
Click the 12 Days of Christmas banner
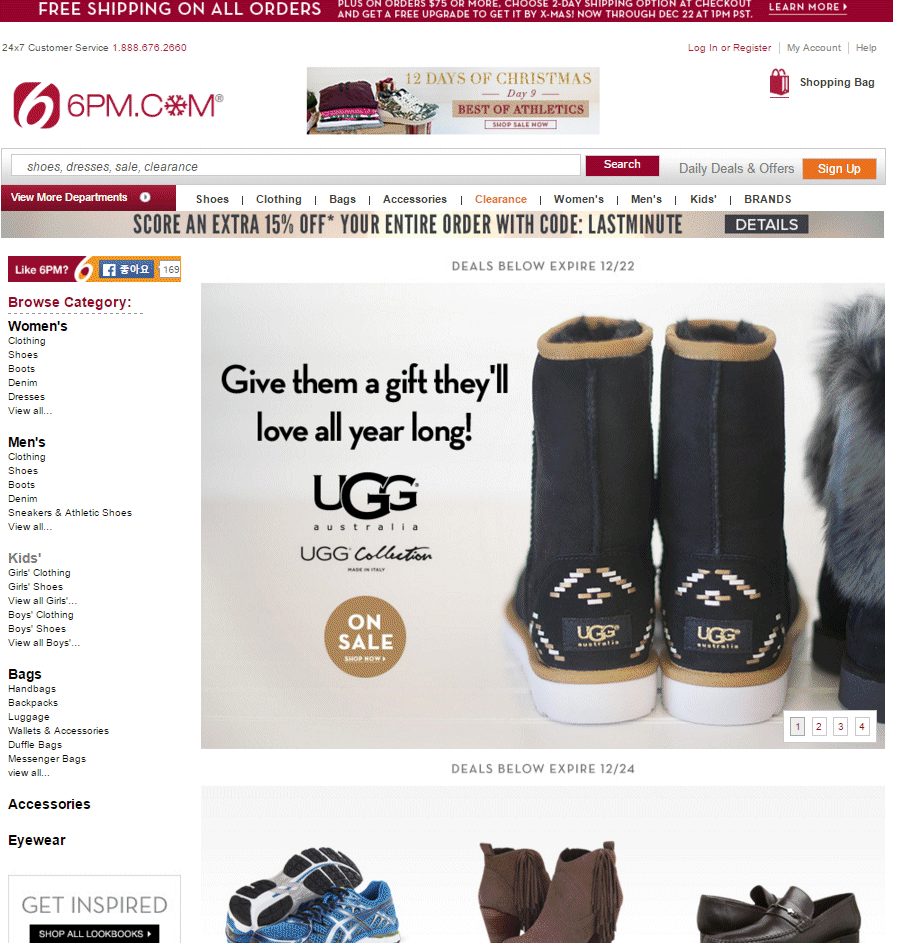click(x=453, y=100)
